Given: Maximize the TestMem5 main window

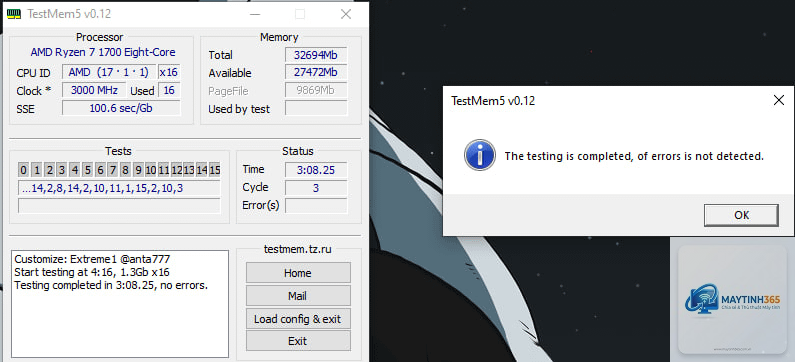Looking at the screenshot, I should [x=300, y=14].
